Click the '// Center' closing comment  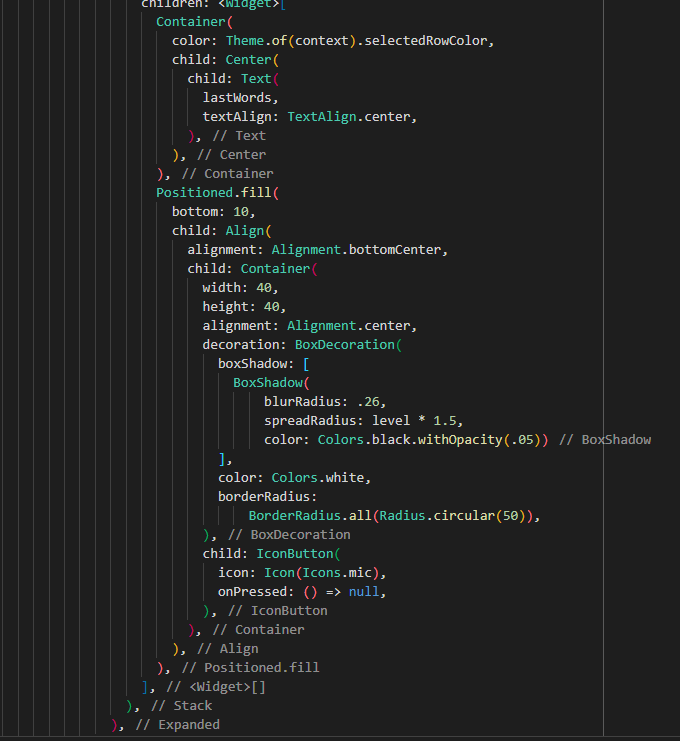click(232, 155)
